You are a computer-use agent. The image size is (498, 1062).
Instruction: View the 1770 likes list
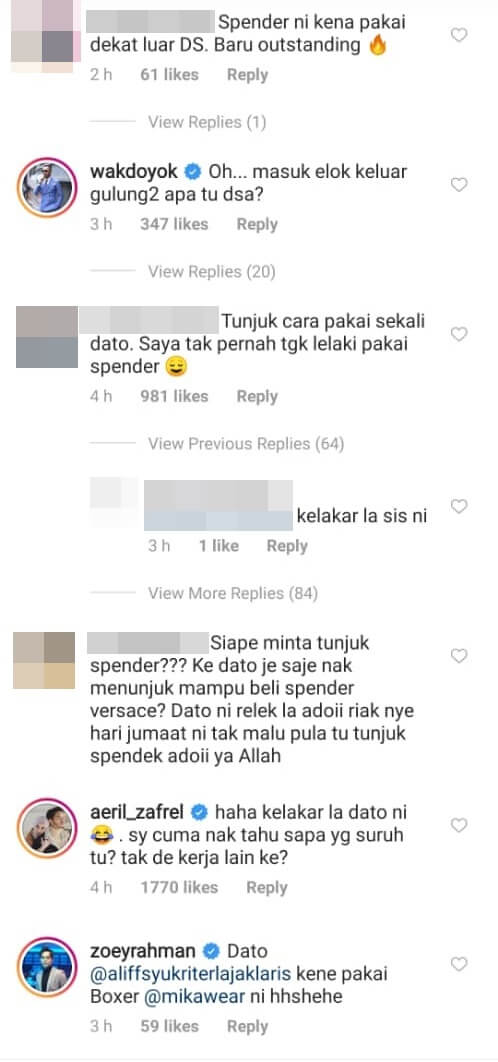tap(179, 887)
